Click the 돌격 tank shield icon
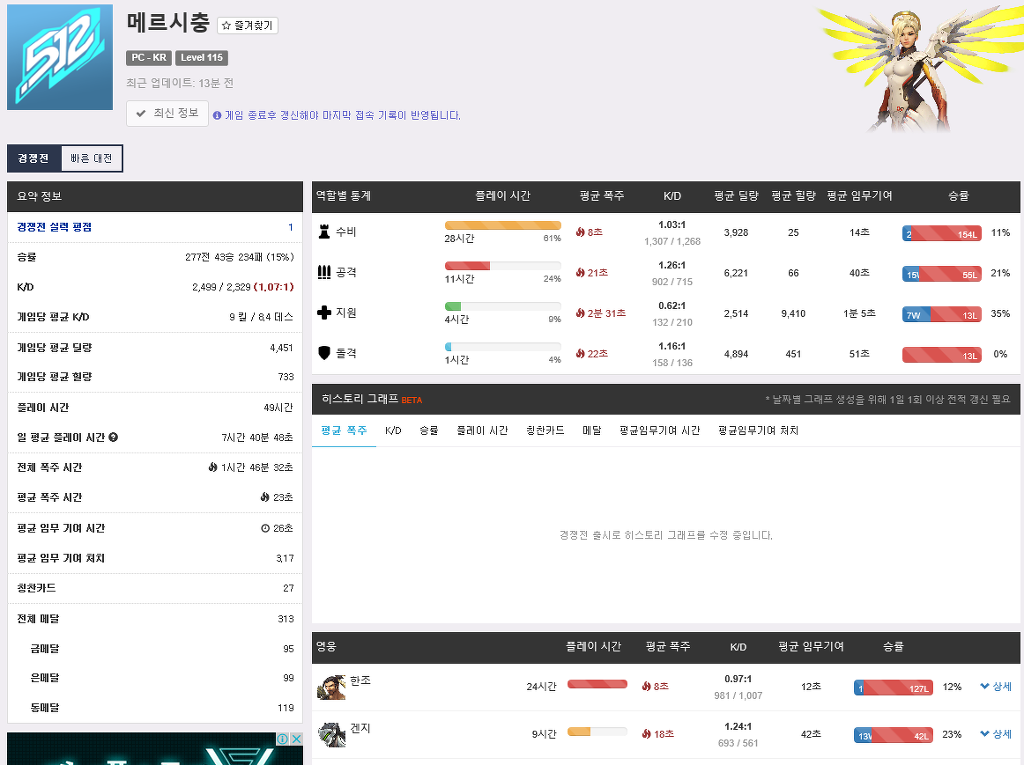Viewport: 1024px width, 765px height. click(x=324, y=353)
